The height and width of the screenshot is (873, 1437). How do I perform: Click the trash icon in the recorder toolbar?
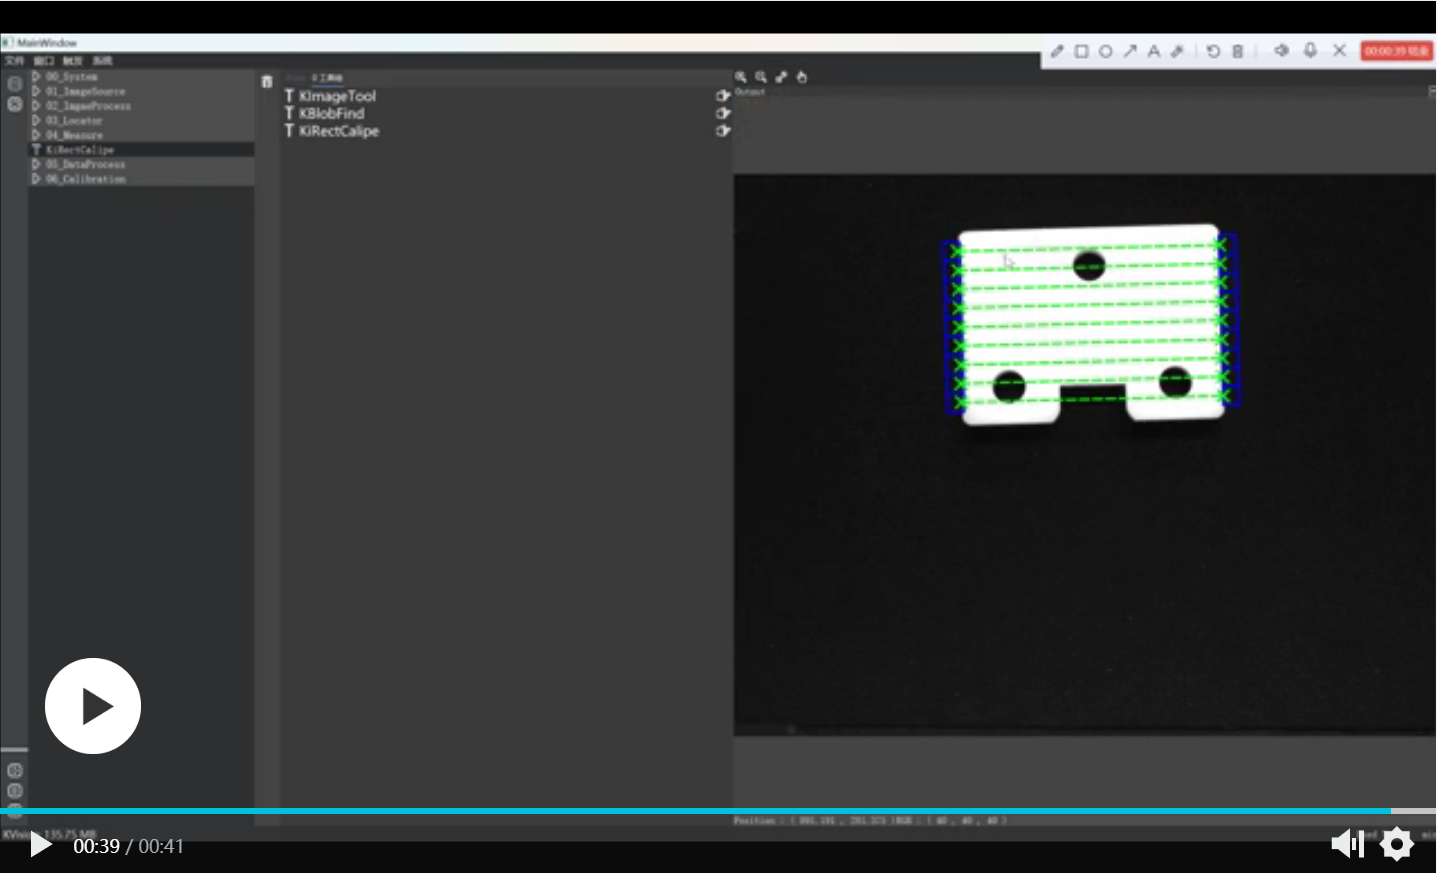click(1237, 51)
